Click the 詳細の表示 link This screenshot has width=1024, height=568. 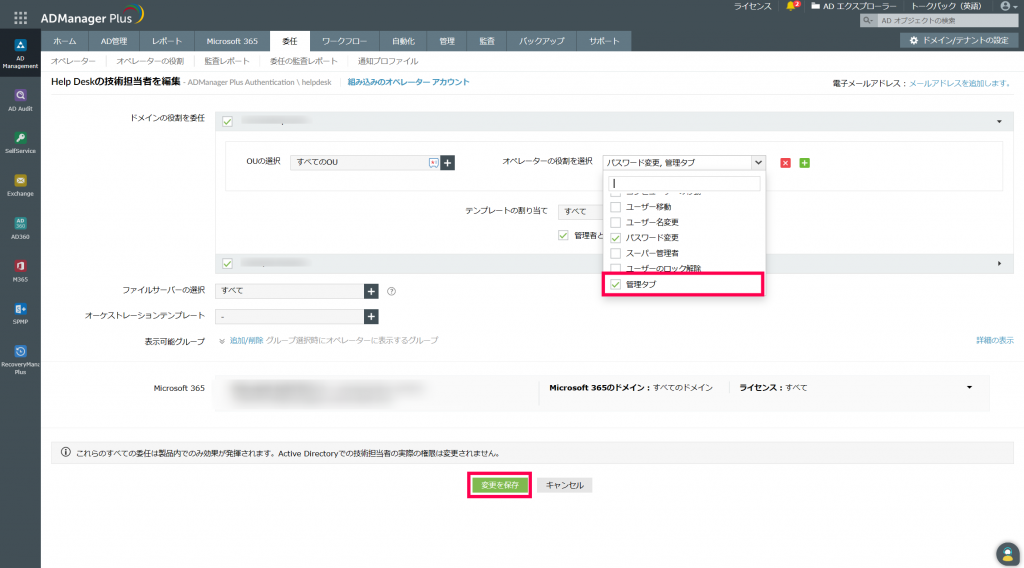tap(995, 341)
